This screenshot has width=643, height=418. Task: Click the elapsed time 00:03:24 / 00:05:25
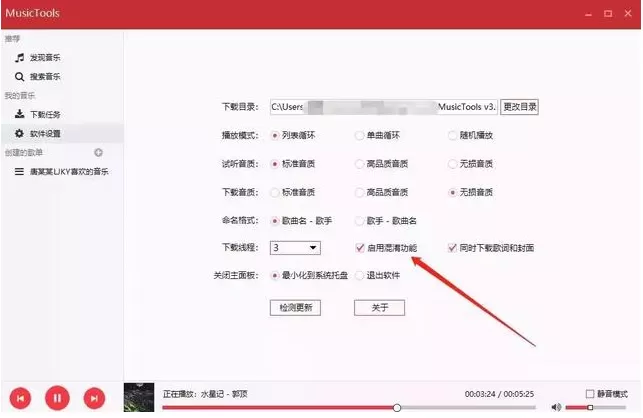(499, 394)
